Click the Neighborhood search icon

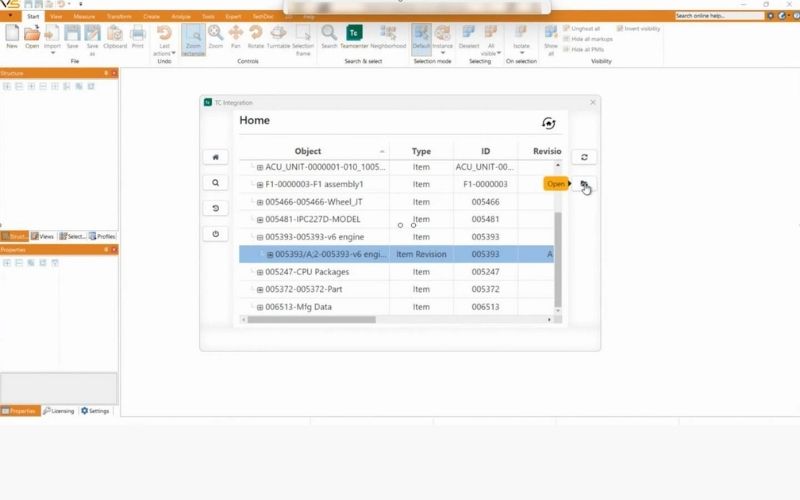coord(388,34)
